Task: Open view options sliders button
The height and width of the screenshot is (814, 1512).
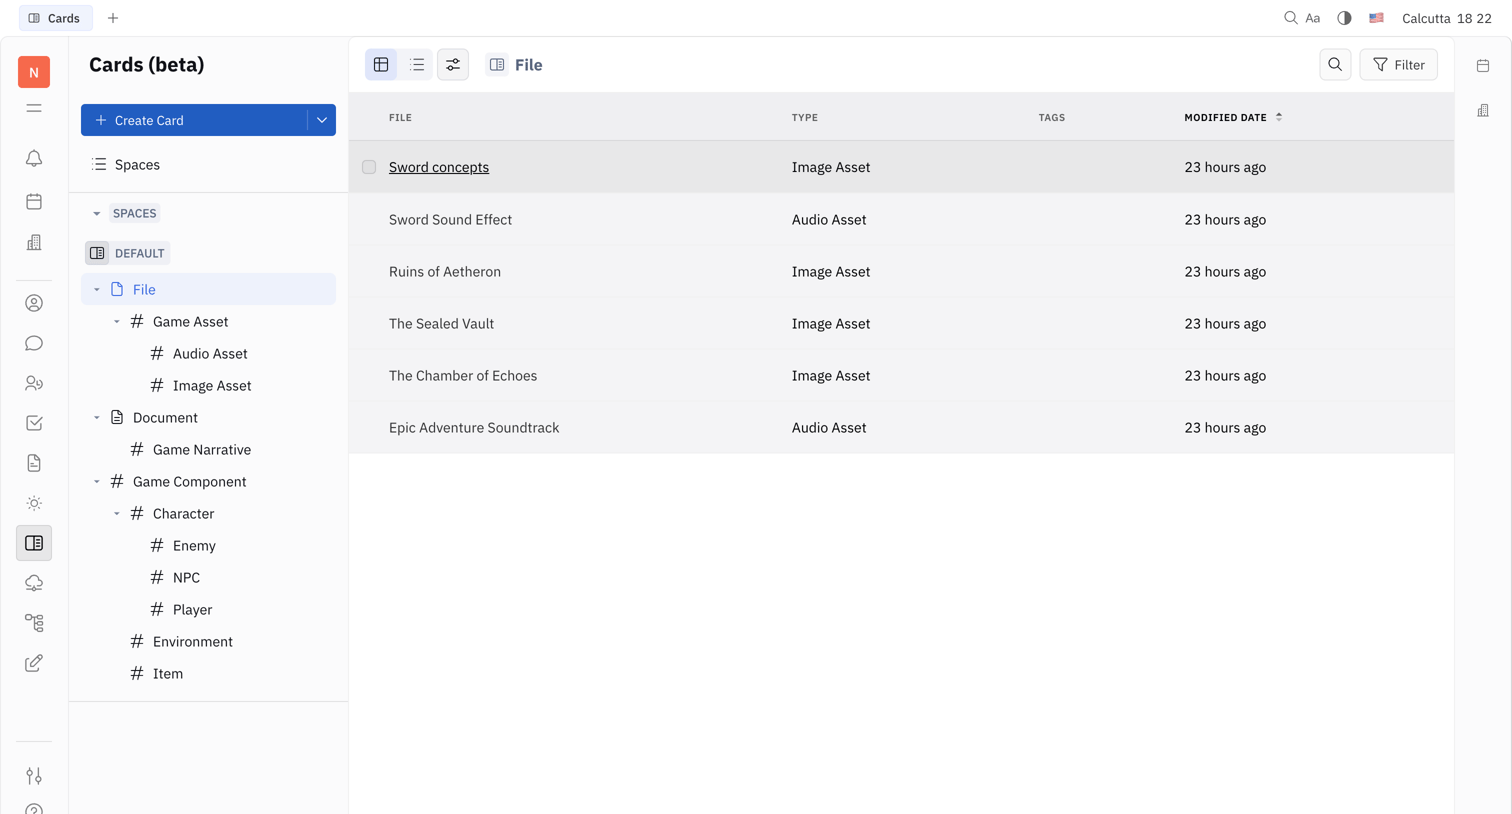Action: tap(453, 65)
